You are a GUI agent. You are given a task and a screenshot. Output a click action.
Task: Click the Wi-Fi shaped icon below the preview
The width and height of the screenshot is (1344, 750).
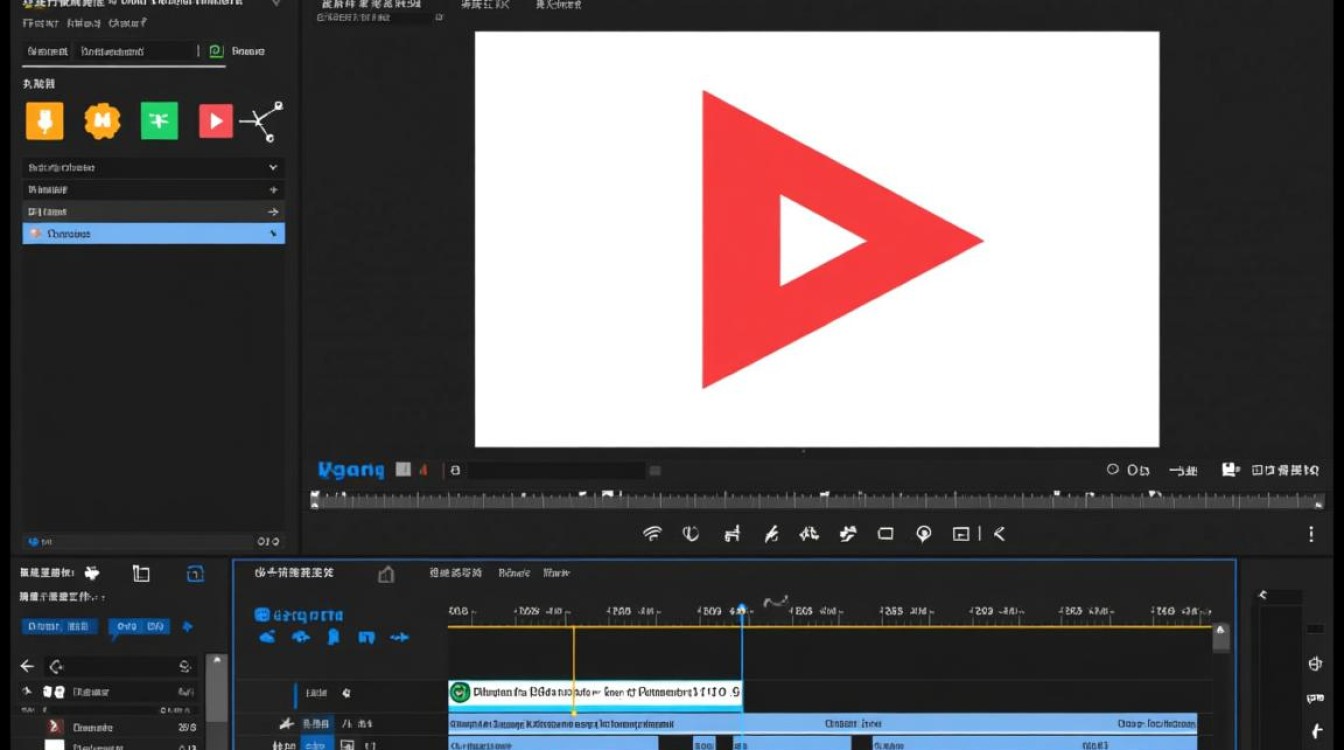click(x=652, y=534)
